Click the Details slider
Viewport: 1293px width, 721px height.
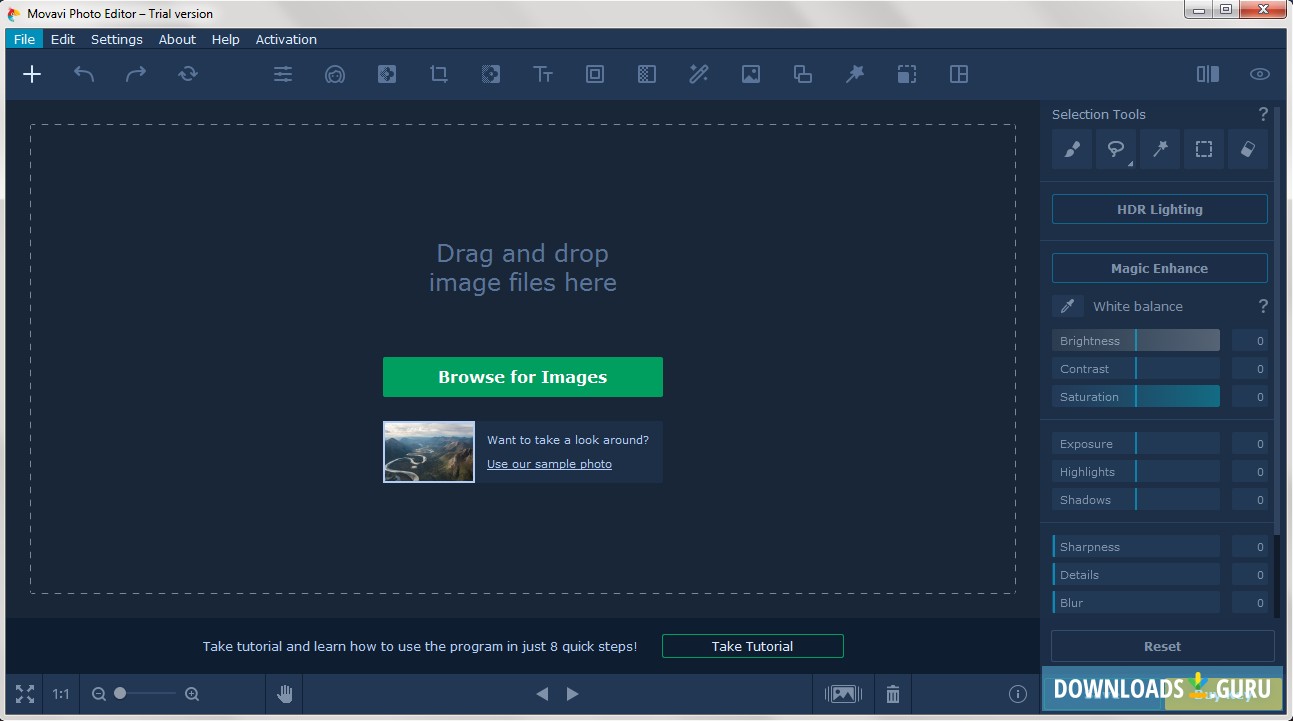pyautogui.click(x=1136, y=575)
